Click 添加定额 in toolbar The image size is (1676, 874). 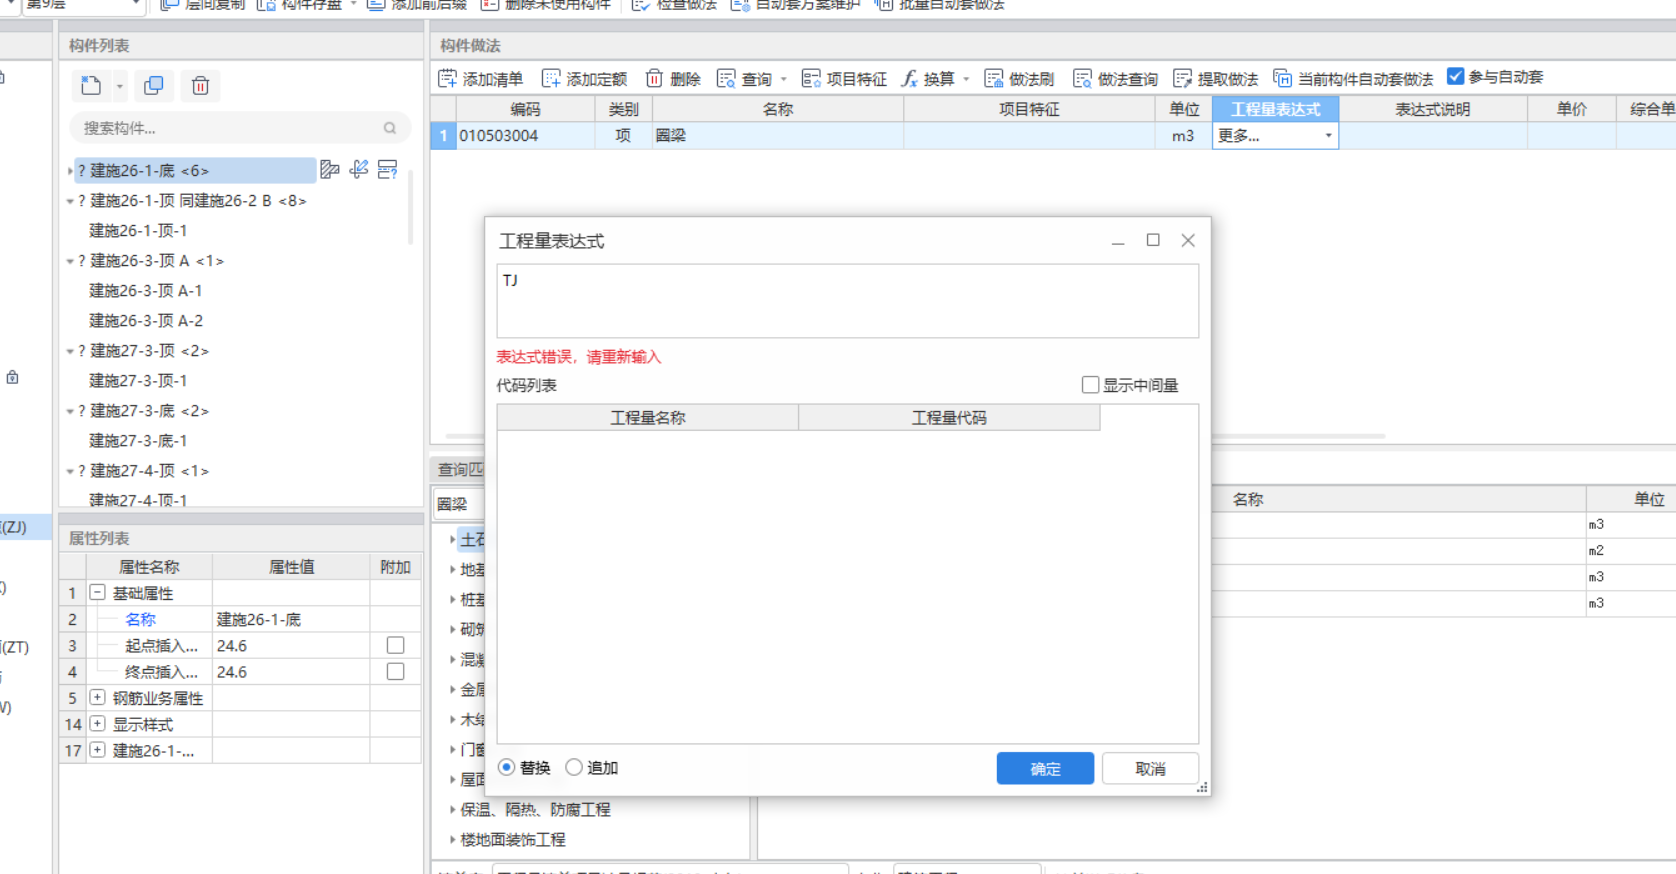coord(585,79)
